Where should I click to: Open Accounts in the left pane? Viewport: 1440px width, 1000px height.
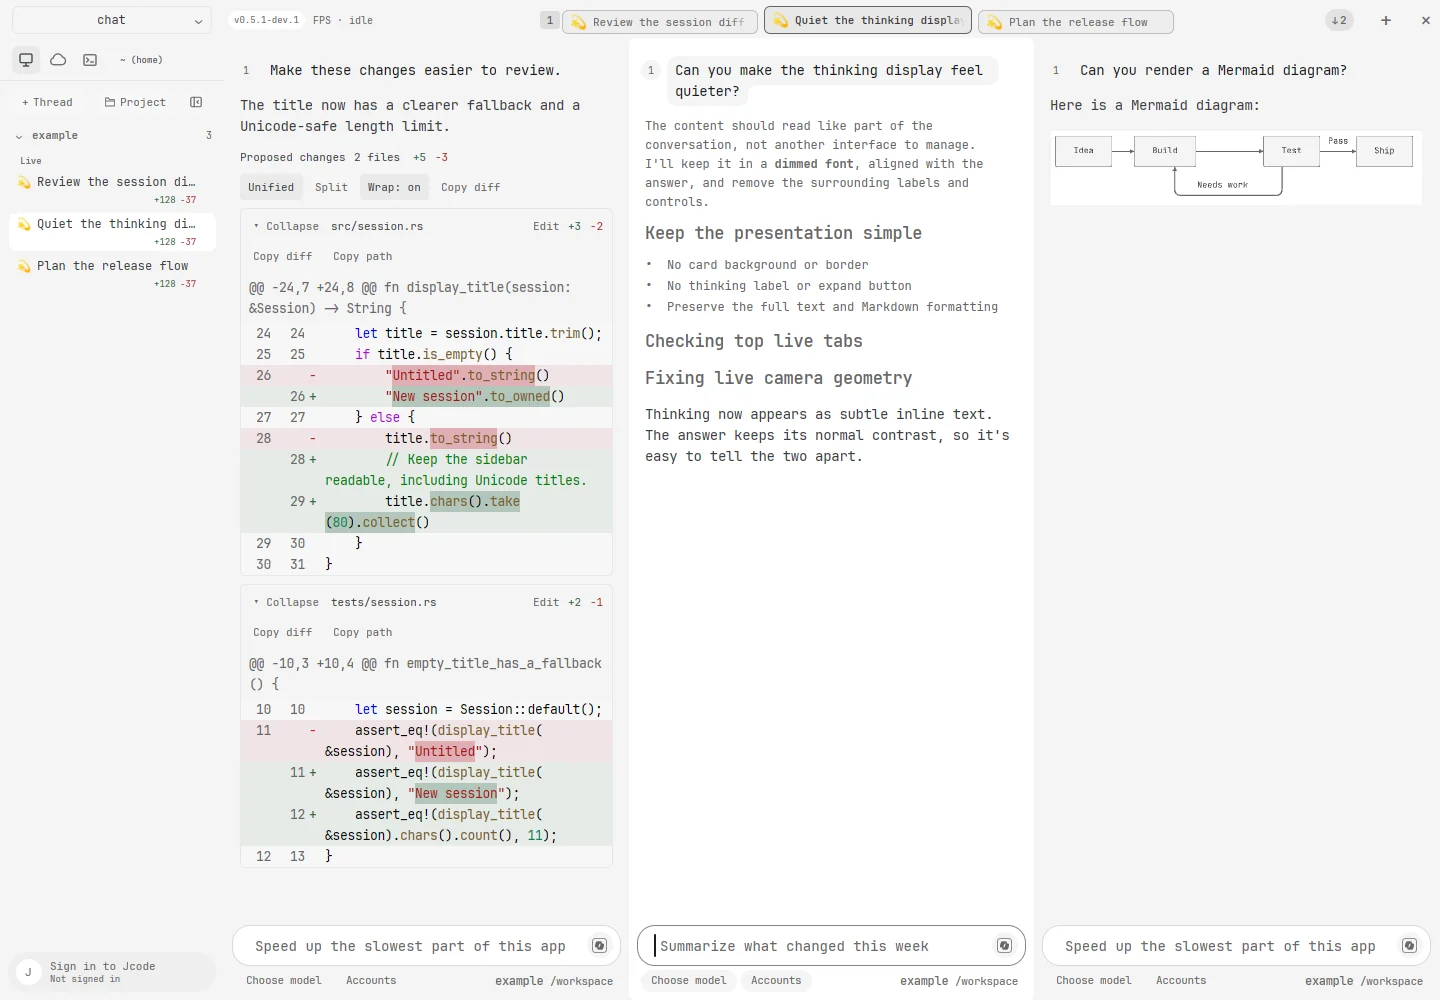371,981
